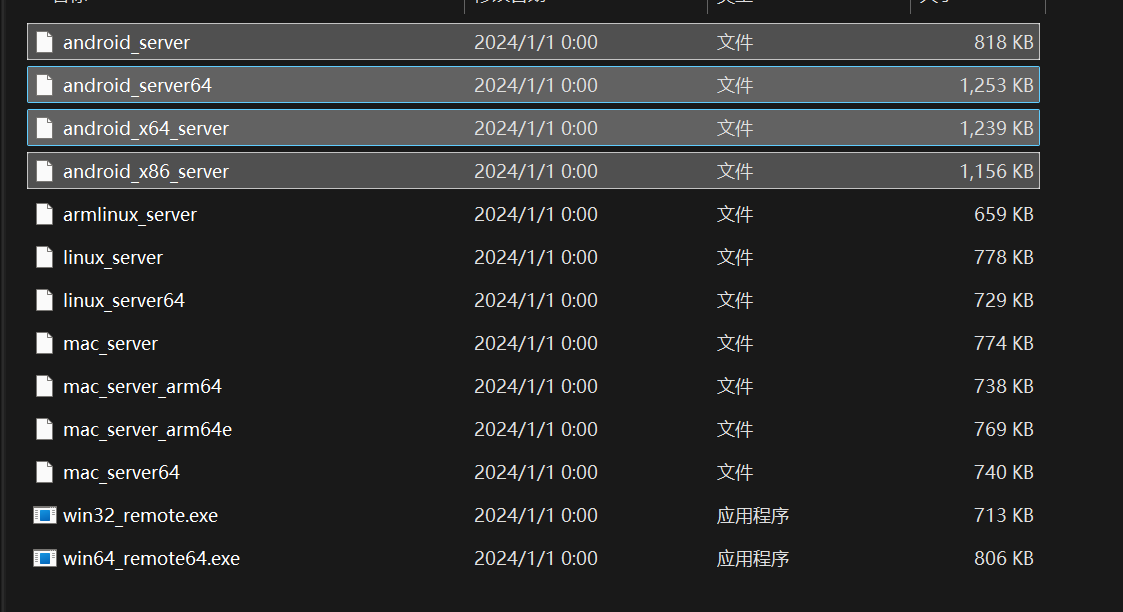Click the mac_server64 file icon

click(x=44, y=473)
